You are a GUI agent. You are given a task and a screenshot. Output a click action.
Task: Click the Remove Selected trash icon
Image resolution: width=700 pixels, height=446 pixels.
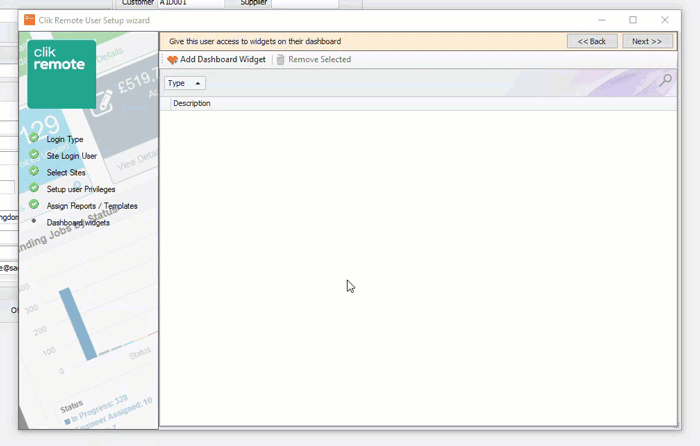(280, 59)
